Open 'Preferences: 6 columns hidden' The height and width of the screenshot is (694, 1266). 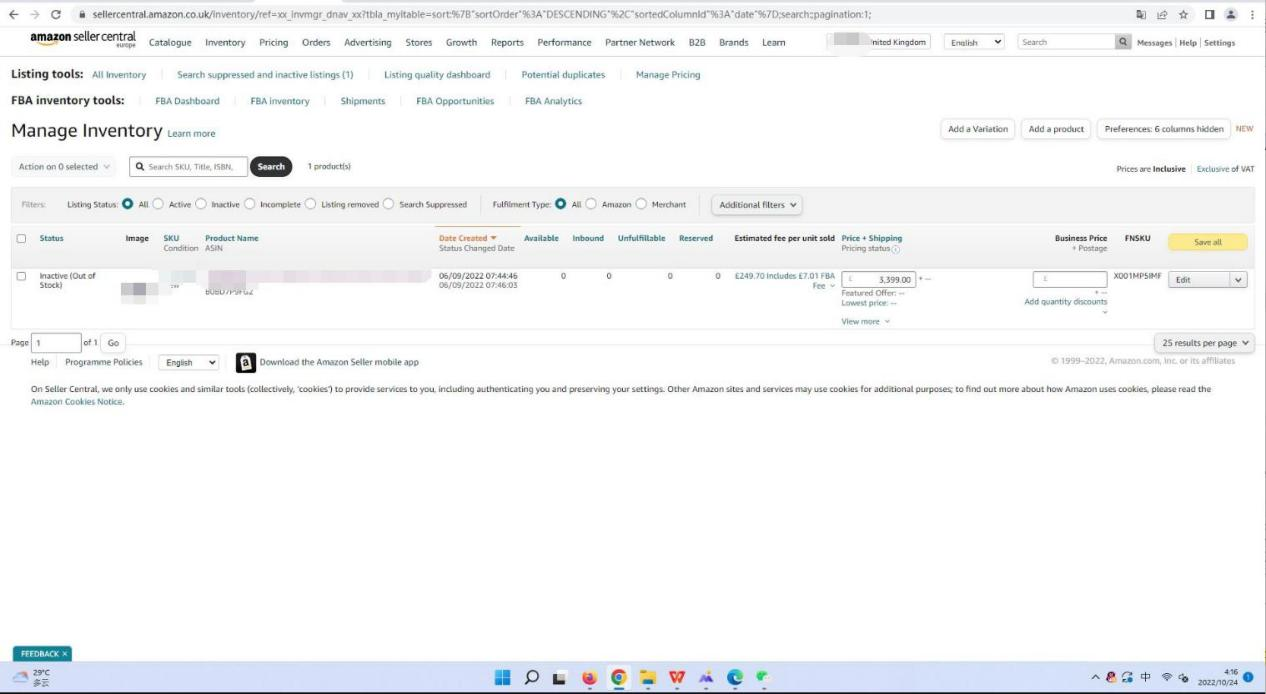tap(1164, 129)
